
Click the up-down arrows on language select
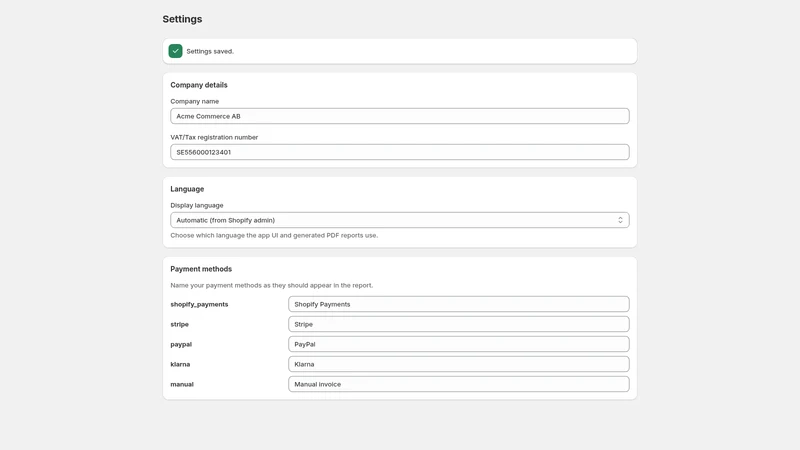coord(620,220)
